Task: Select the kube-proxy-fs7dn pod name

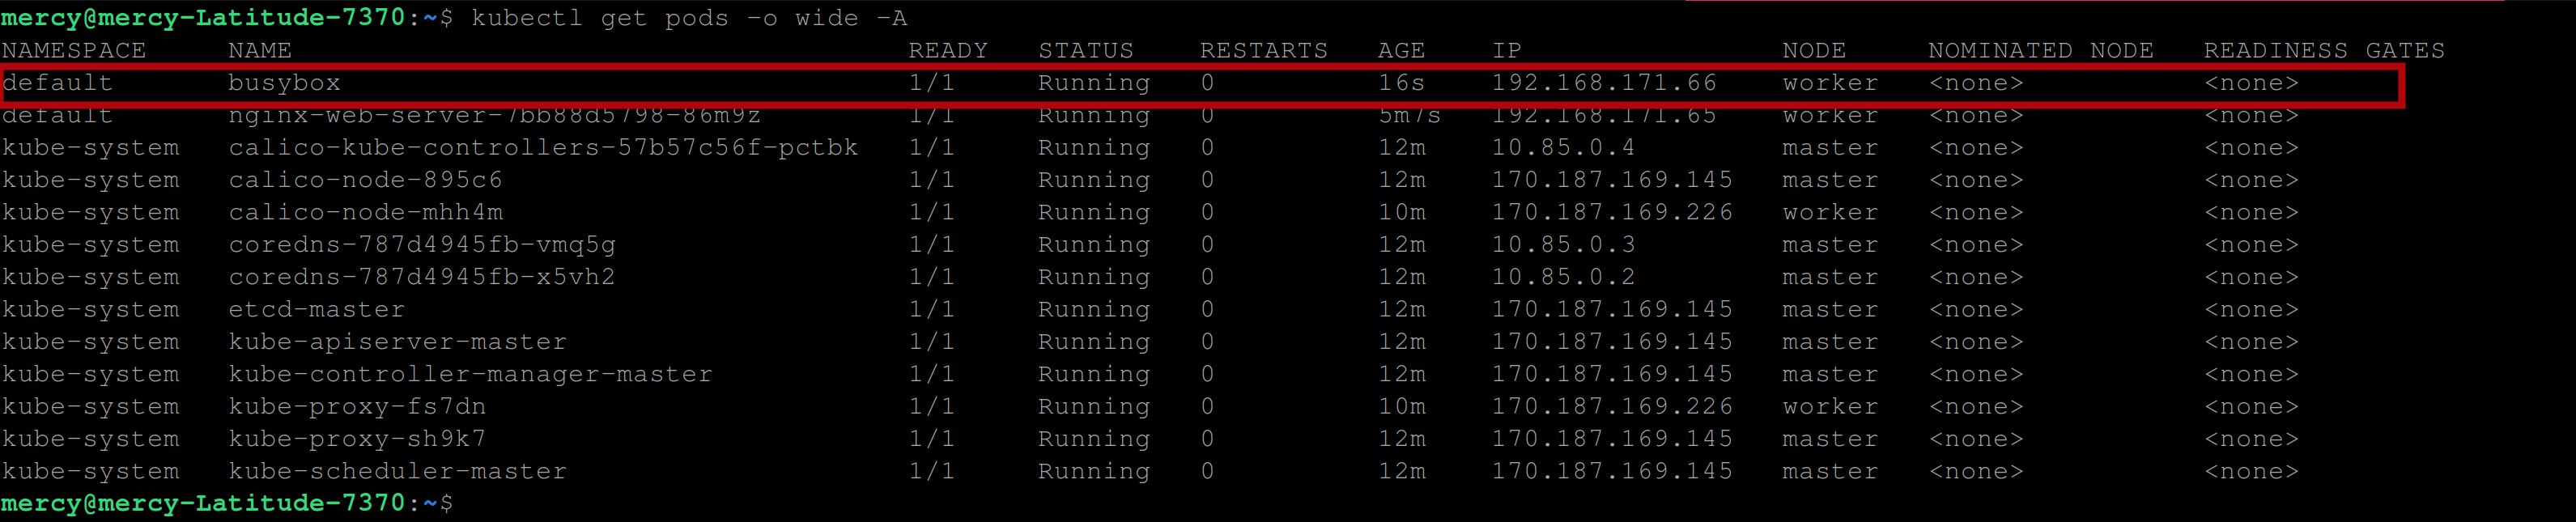Action: 357,407
